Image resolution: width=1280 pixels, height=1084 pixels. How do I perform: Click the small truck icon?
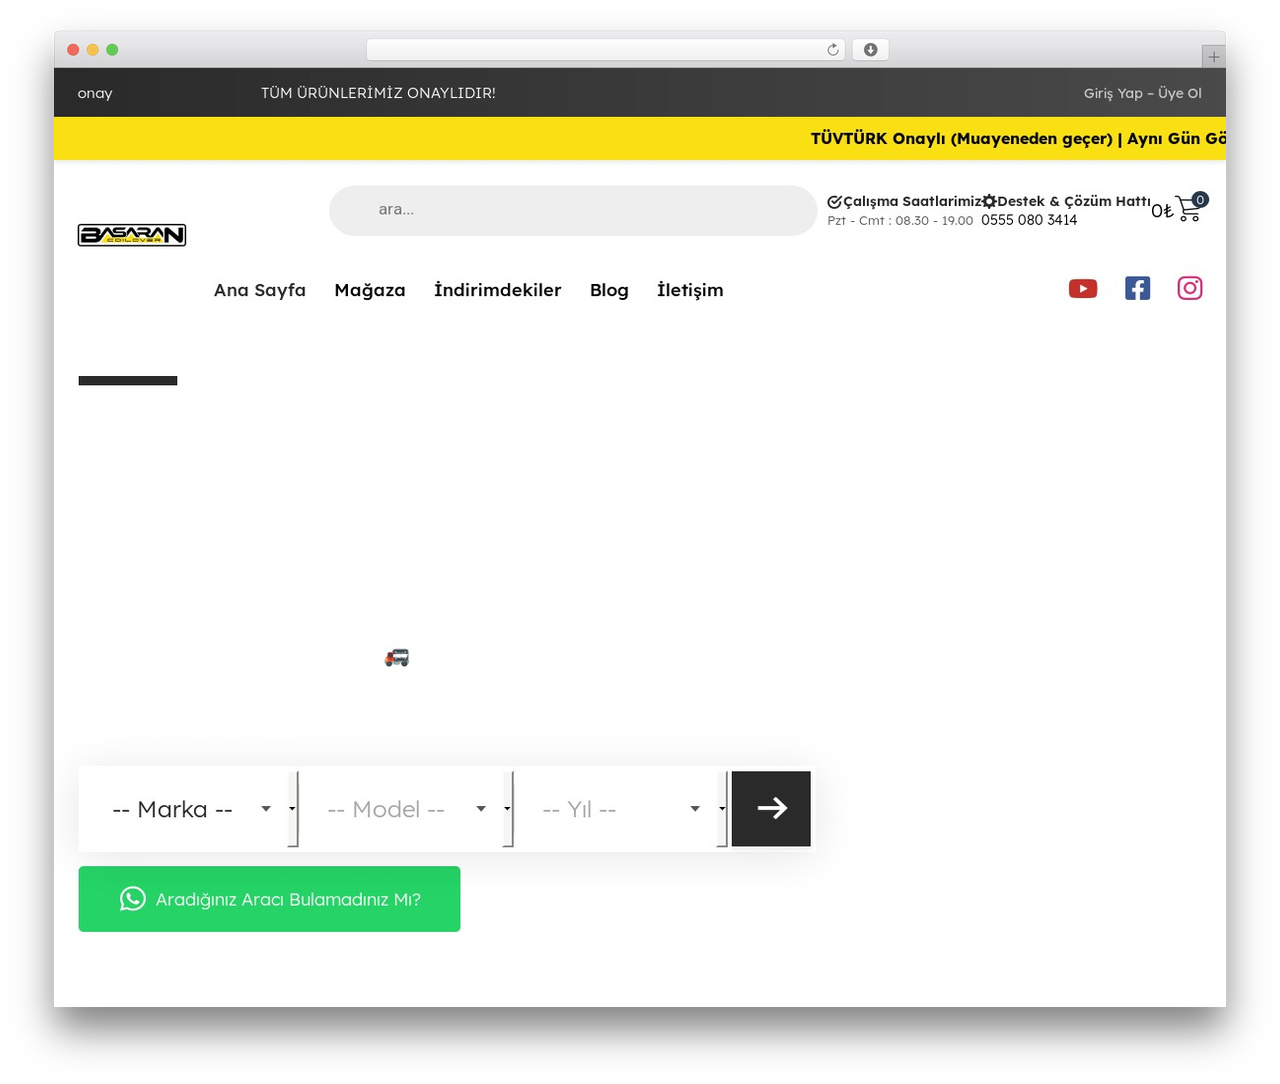(397, 657)
